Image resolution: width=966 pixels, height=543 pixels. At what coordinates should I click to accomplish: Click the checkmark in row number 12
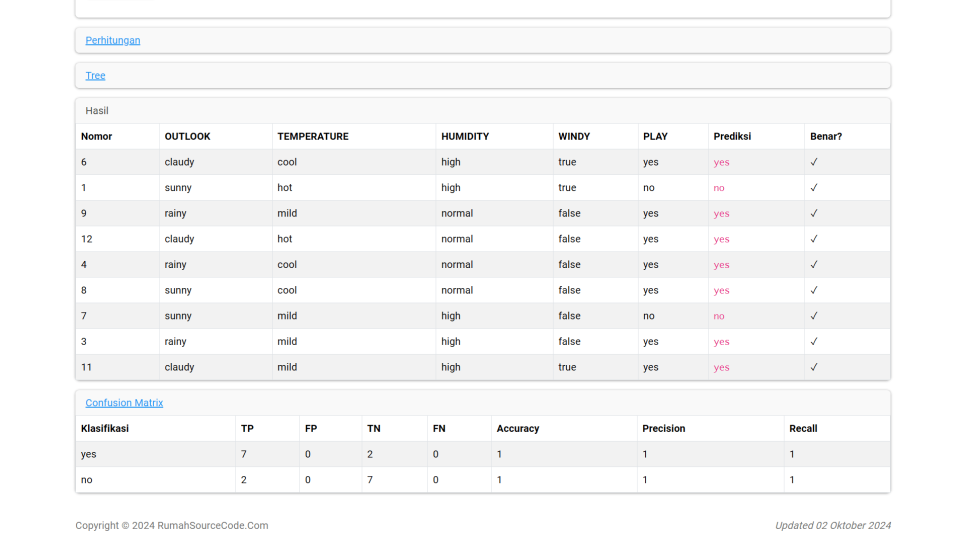click(x=814, y=240)
